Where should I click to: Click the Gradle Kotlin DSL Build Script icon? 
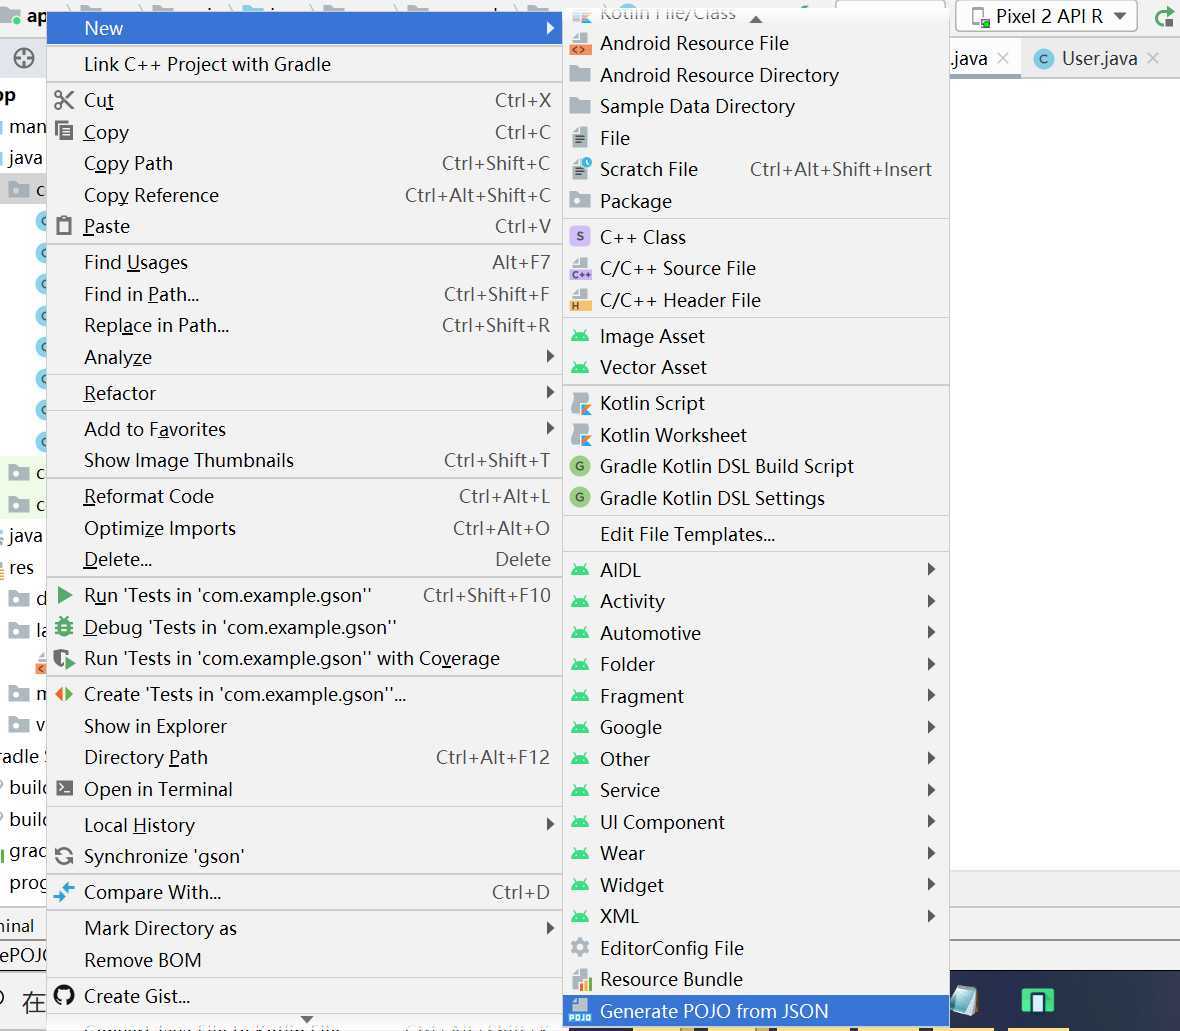click(x=579, y=467)
